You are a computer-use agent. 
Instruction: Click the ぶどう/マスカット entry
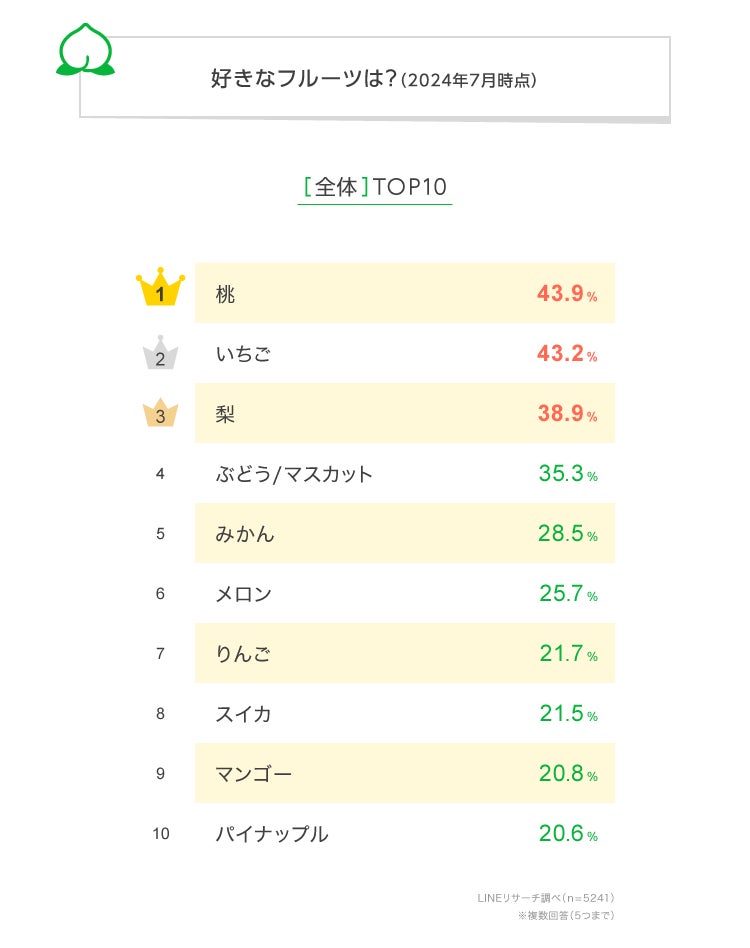click(x=294, y=474)
